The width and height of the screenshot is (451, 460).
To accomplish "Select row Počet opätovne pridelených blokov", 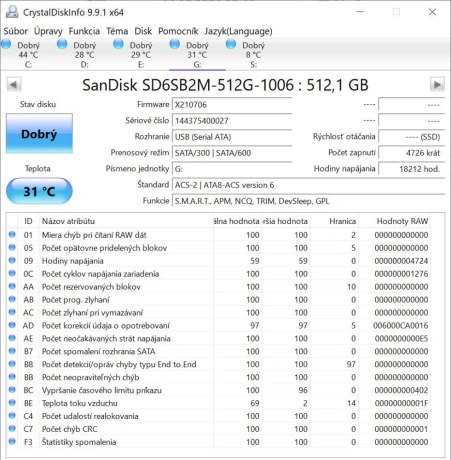I will pyautogui.click(x=219, y=248).
